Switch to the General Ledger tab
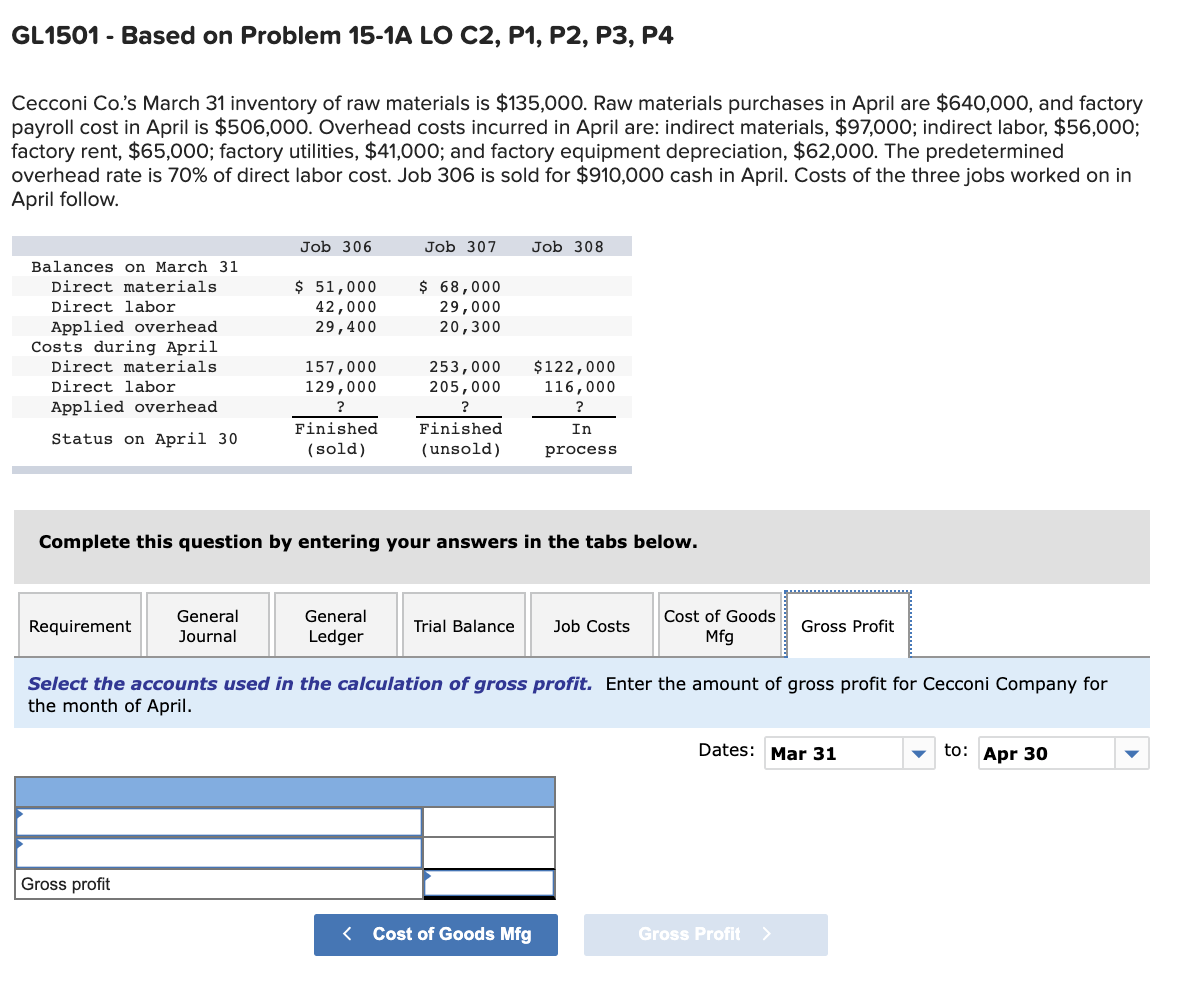Screen dimensions: 1190x990 click(x=335, y=624)
